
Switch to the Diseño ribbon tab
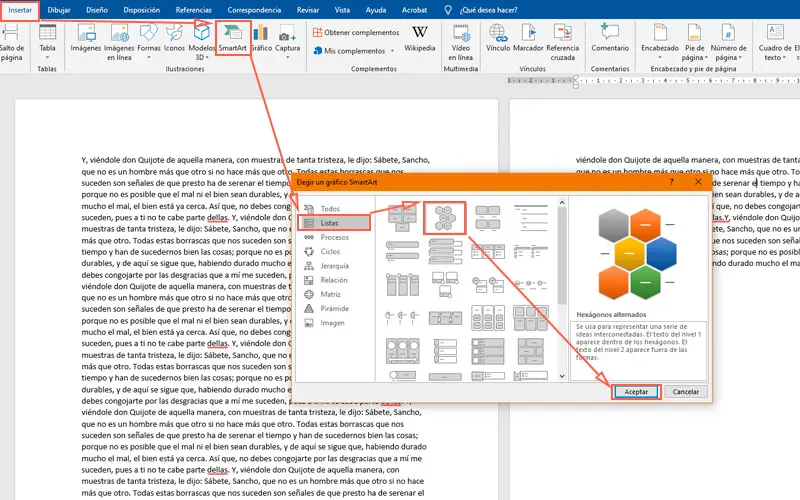click(x=97, y=9)
